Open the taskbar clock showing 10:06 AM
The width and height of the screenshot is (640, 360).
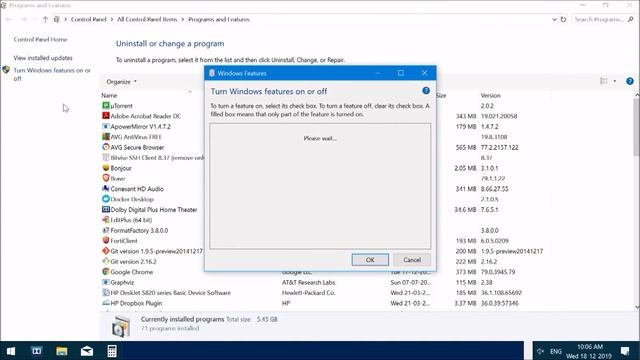589,351
